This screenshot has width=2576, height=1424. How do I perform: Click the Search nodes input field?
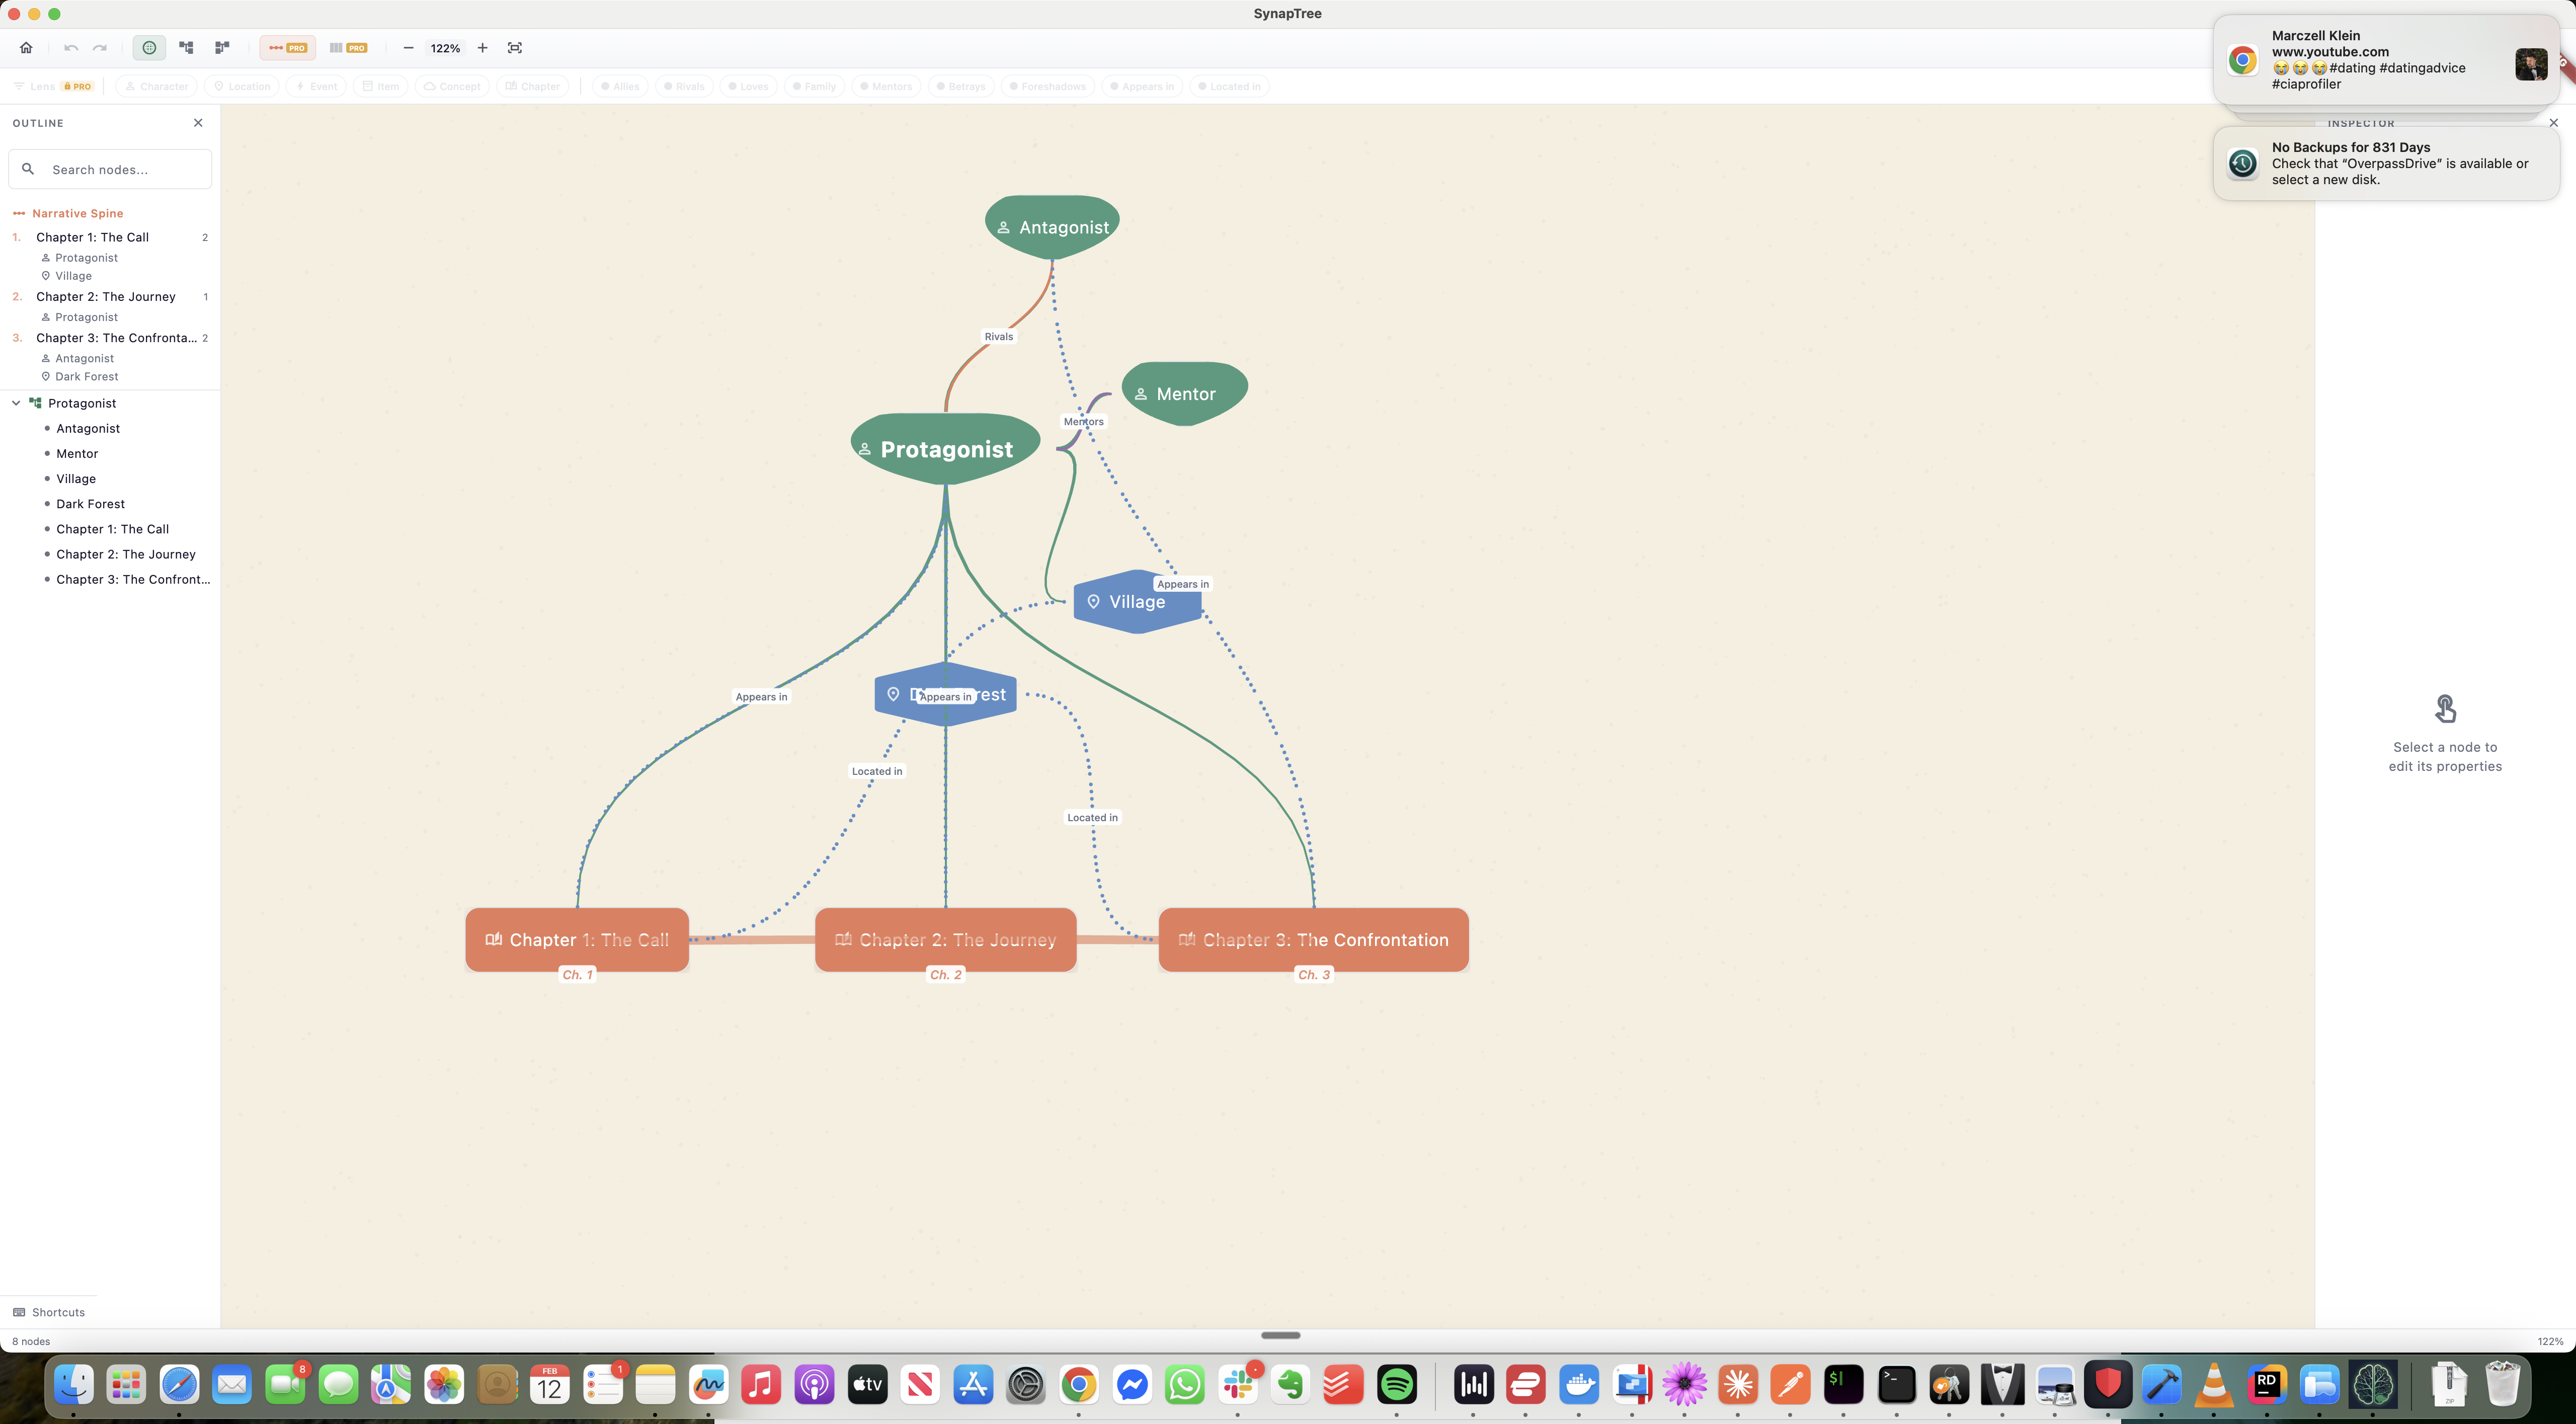tap(110, 168)
